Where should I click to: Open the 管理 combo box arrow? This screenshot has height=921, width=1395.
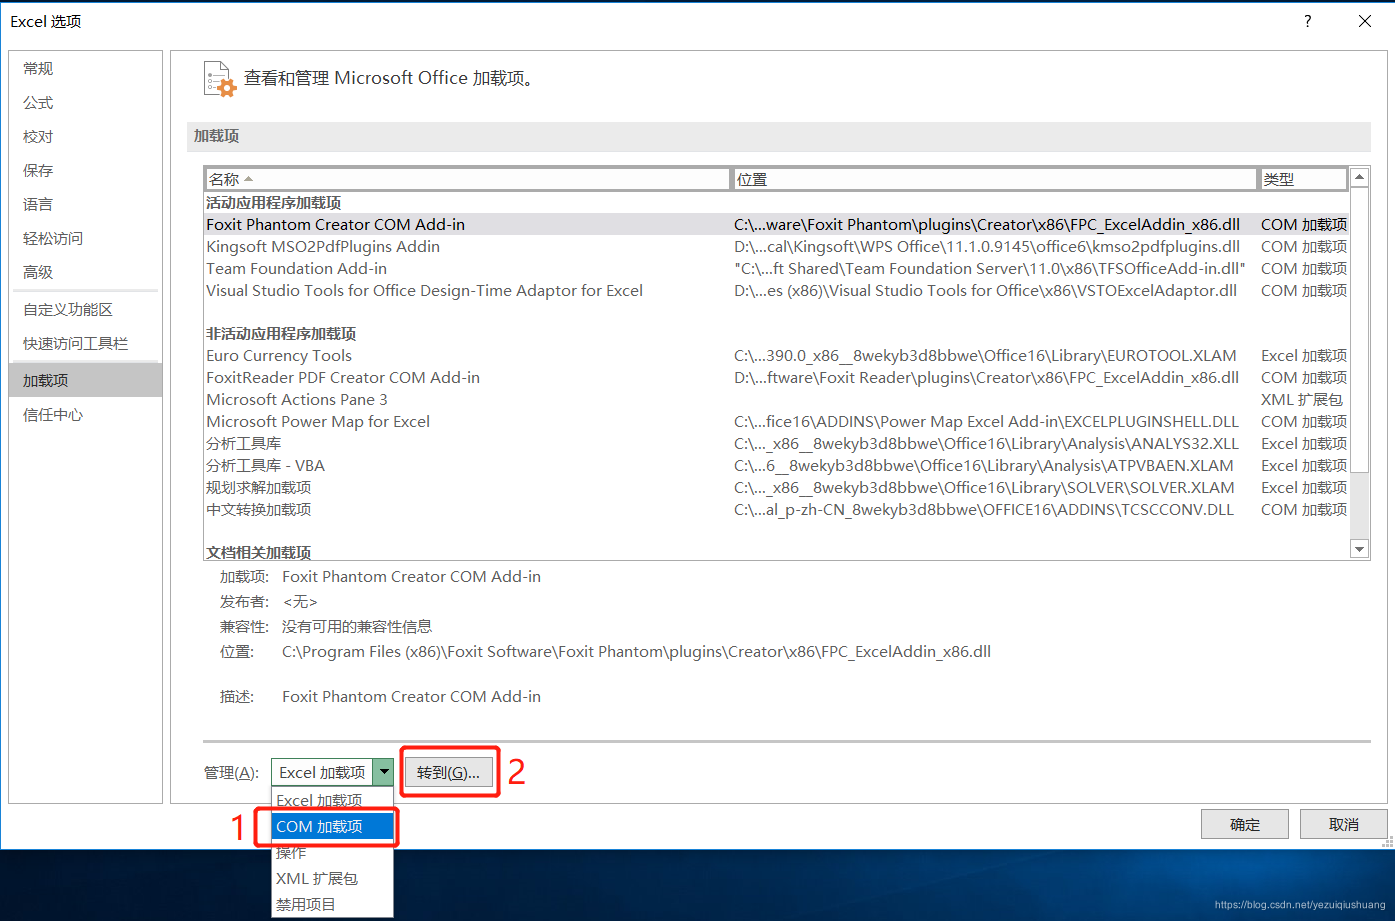point(384,772)
